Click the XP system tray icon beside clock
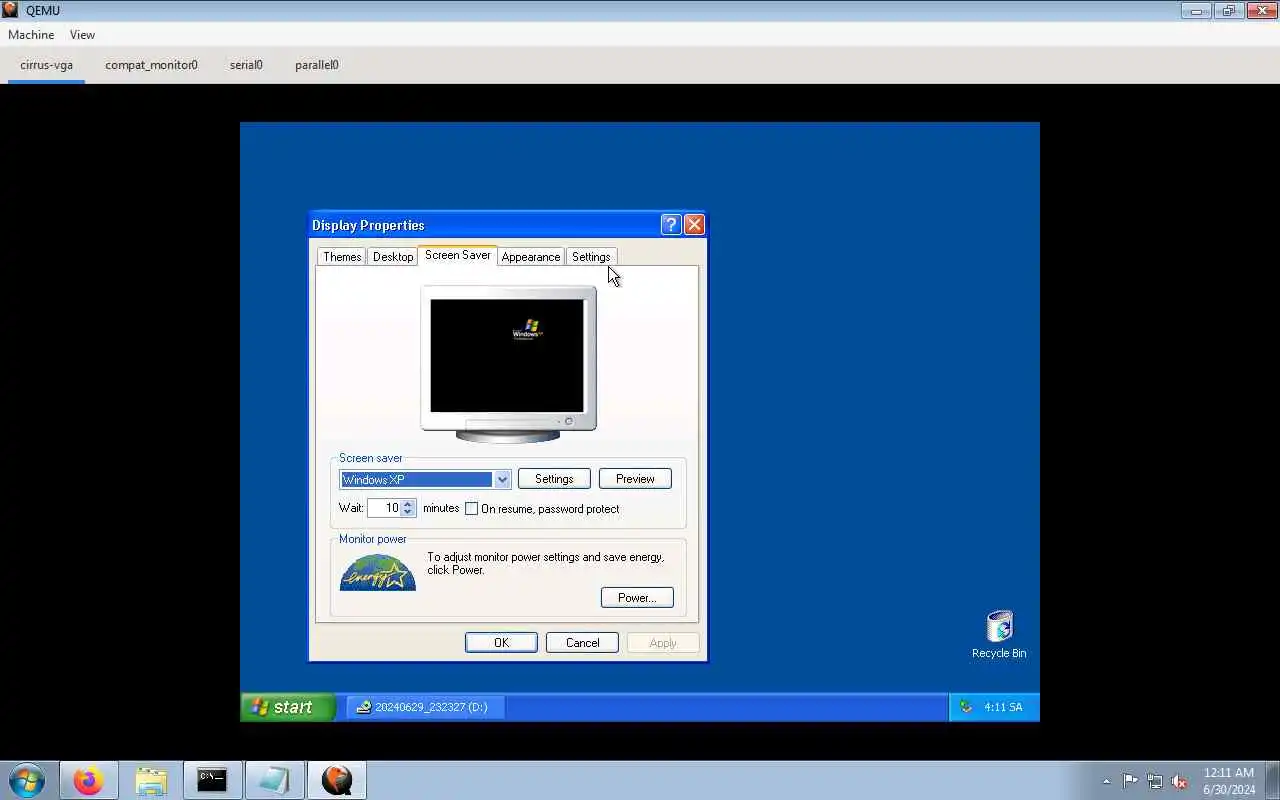Screen dimensions: 1280x800 (x=966, y=707)
